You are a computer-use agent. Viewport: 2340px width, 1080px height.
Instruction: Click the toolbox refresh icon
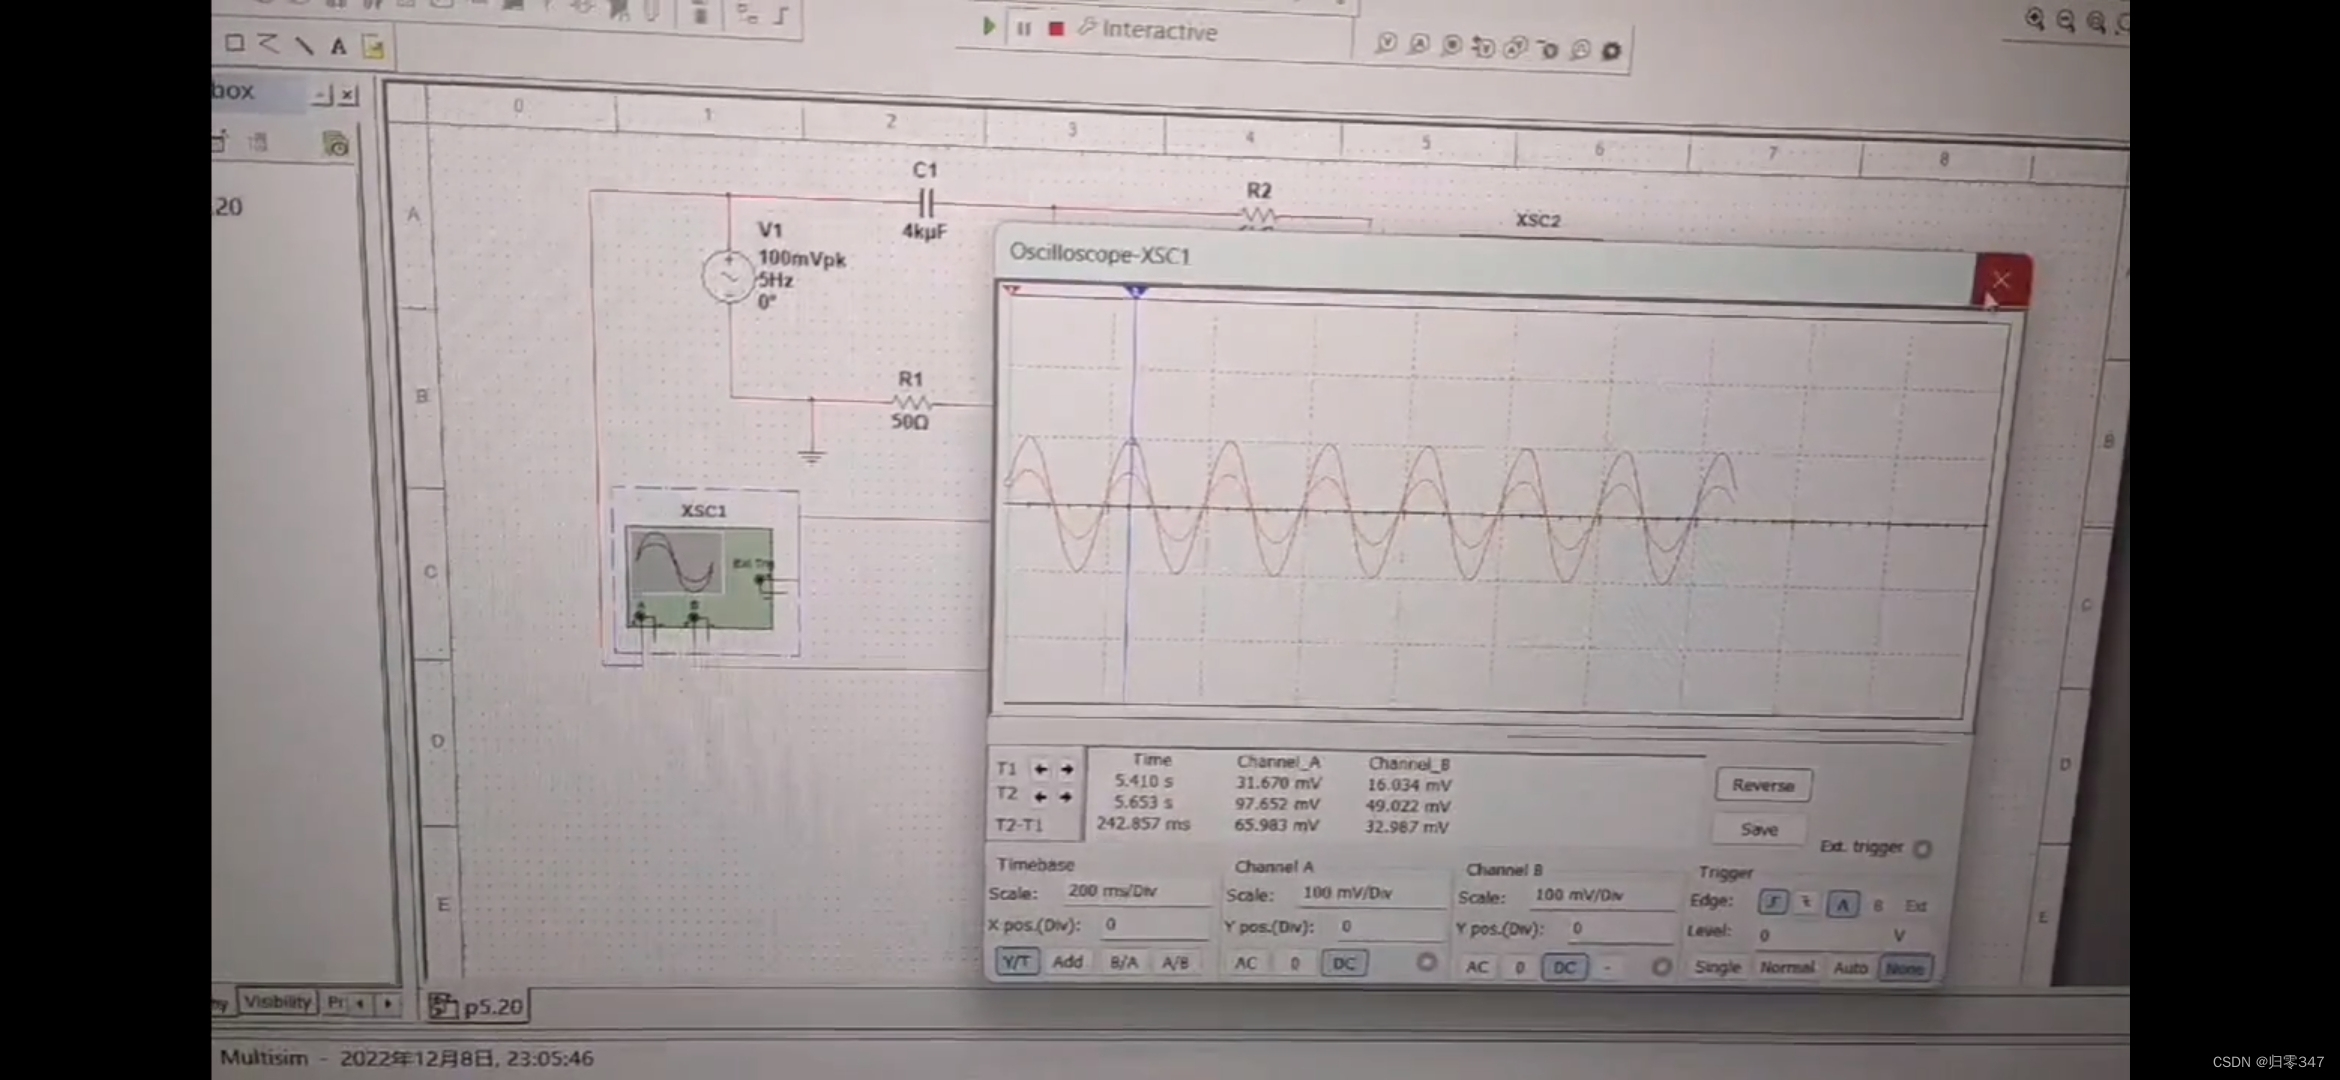tap(336, 144)
